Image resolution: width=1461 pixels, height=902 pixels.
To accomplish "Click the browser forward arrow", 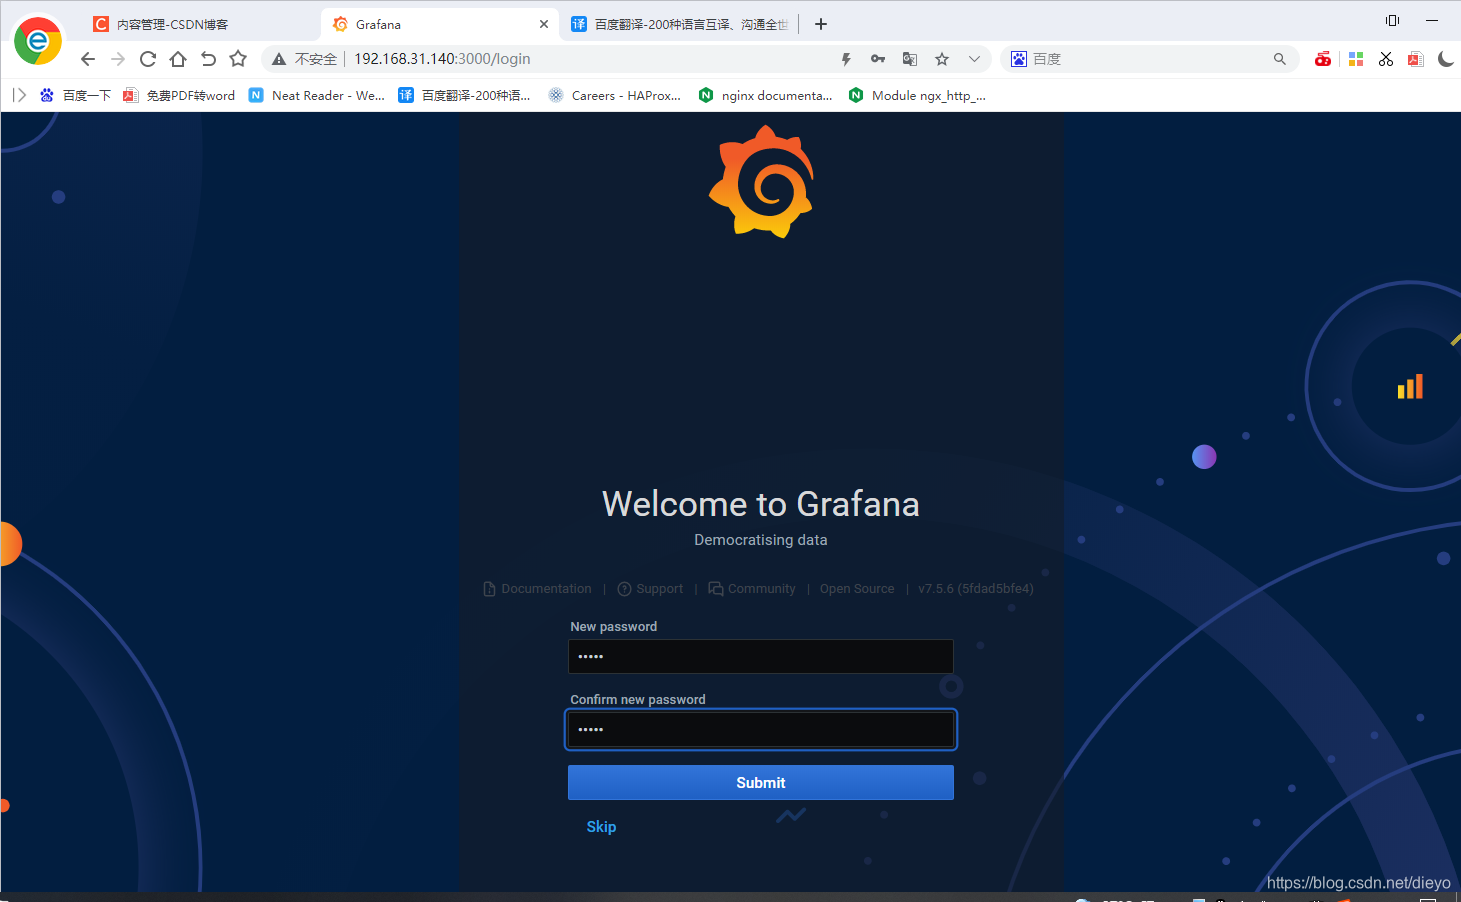I will (x=118, y=59).
